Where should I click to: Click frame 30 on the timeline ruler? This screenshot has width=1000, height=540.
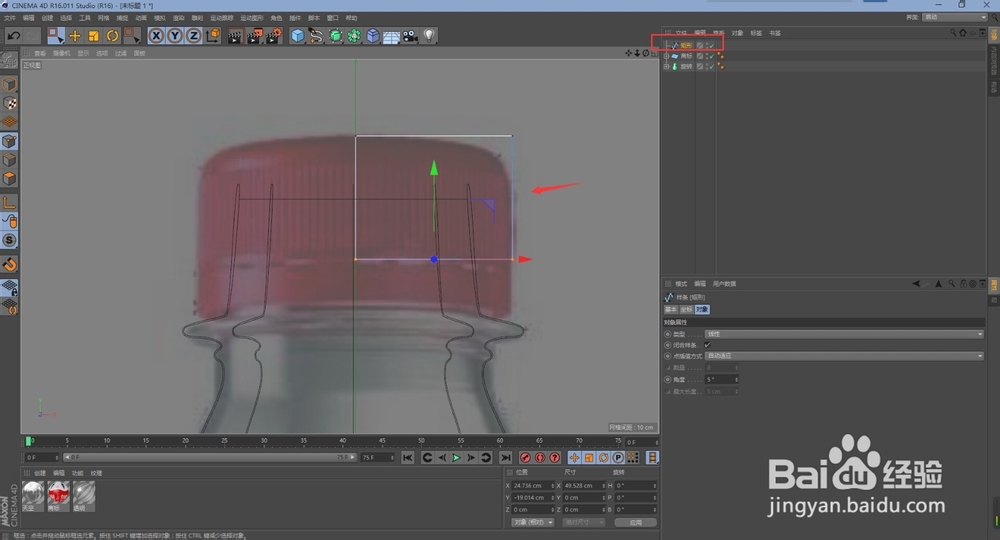pyautogui.click(x=264, y=441)
